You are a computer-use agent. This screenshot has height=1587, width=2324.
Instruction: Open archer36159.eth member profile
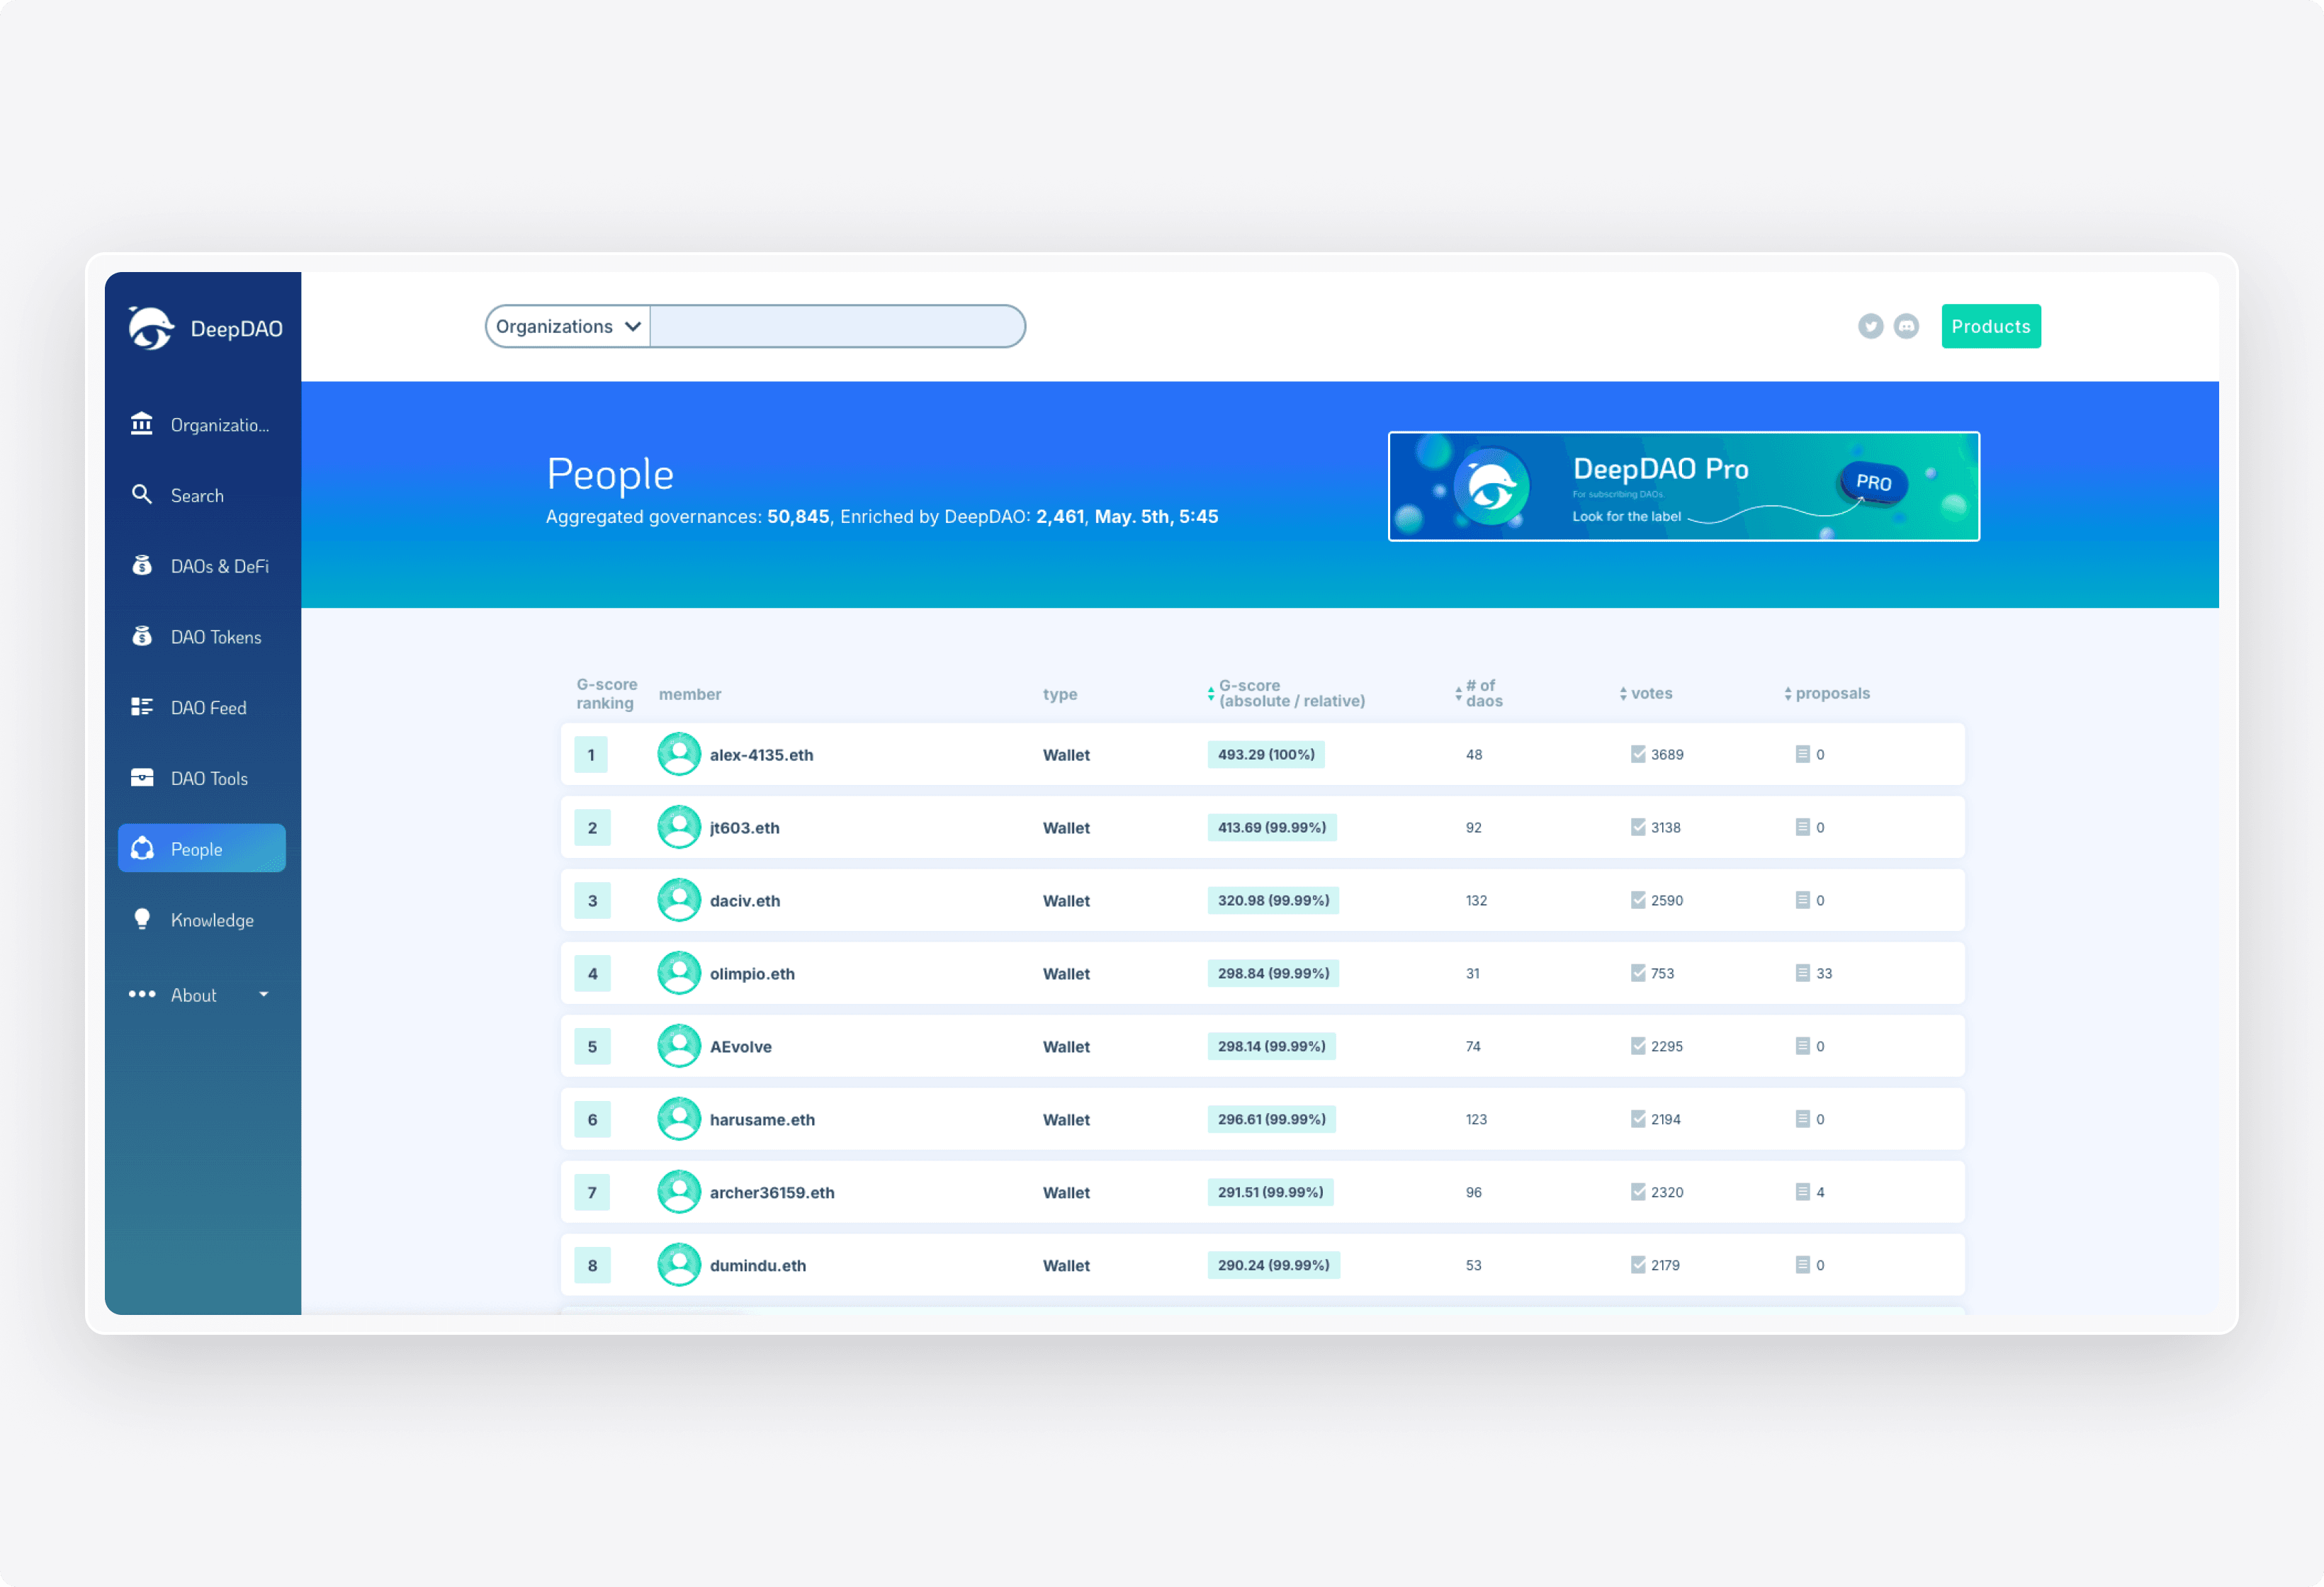(772, 1192)
